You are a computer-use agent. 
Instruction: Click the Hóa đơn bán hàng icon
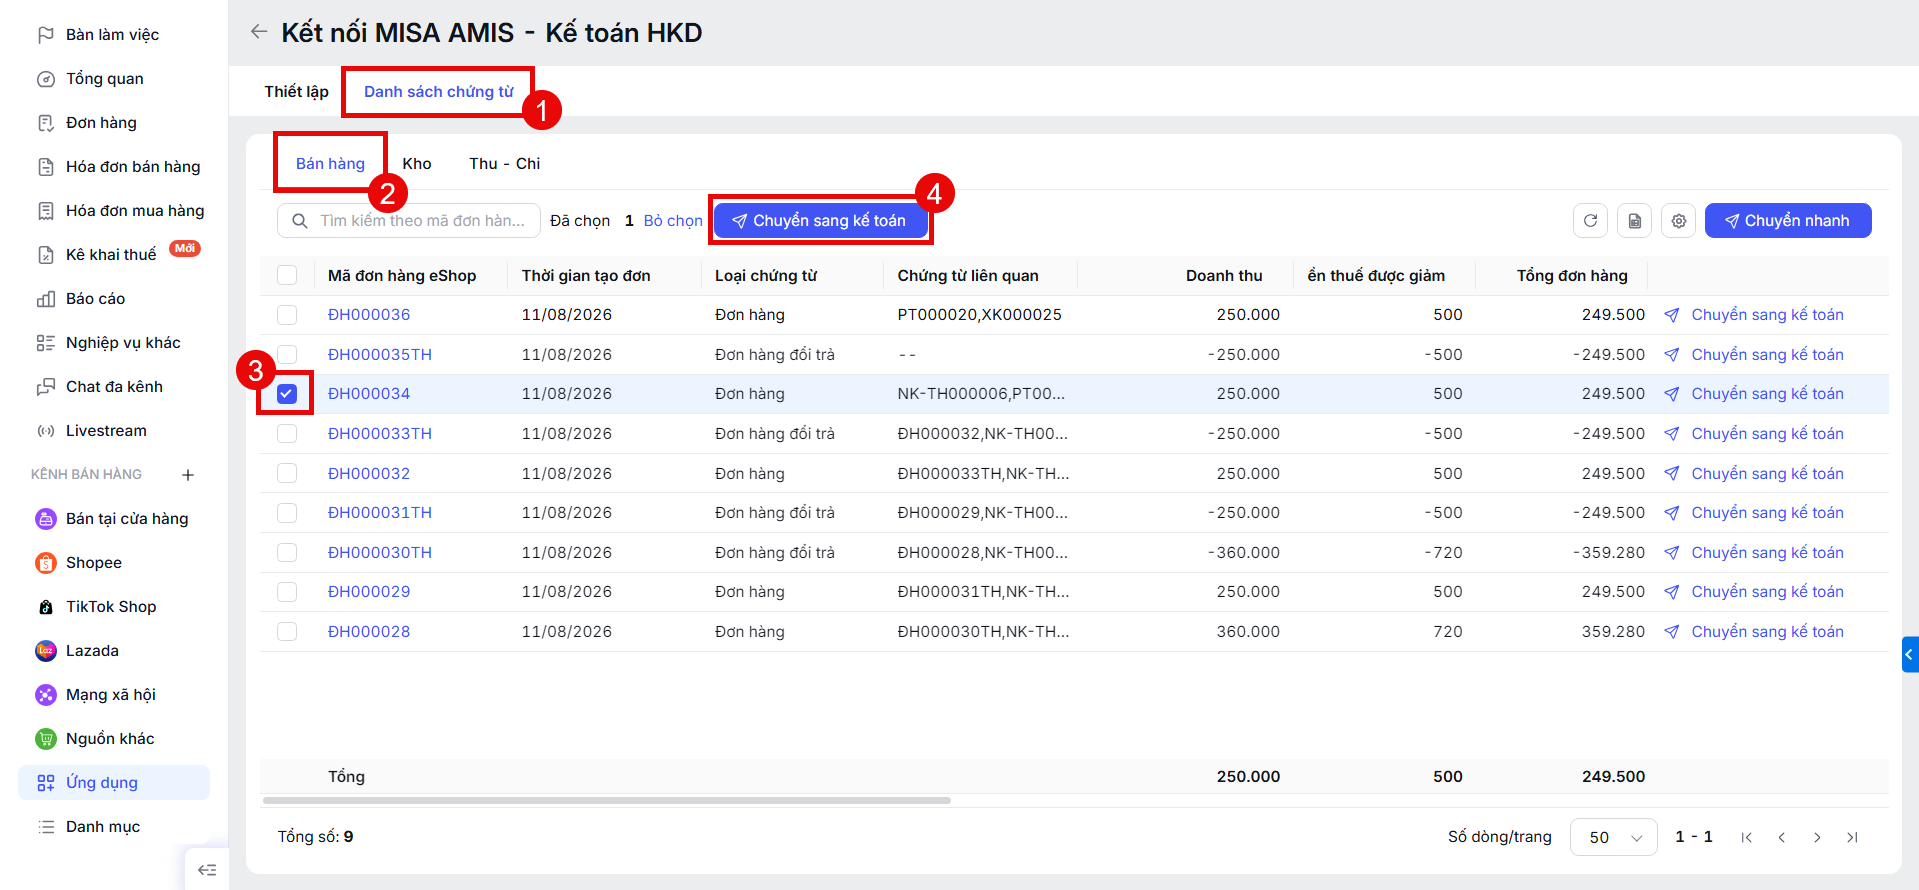tap(46, 167)
